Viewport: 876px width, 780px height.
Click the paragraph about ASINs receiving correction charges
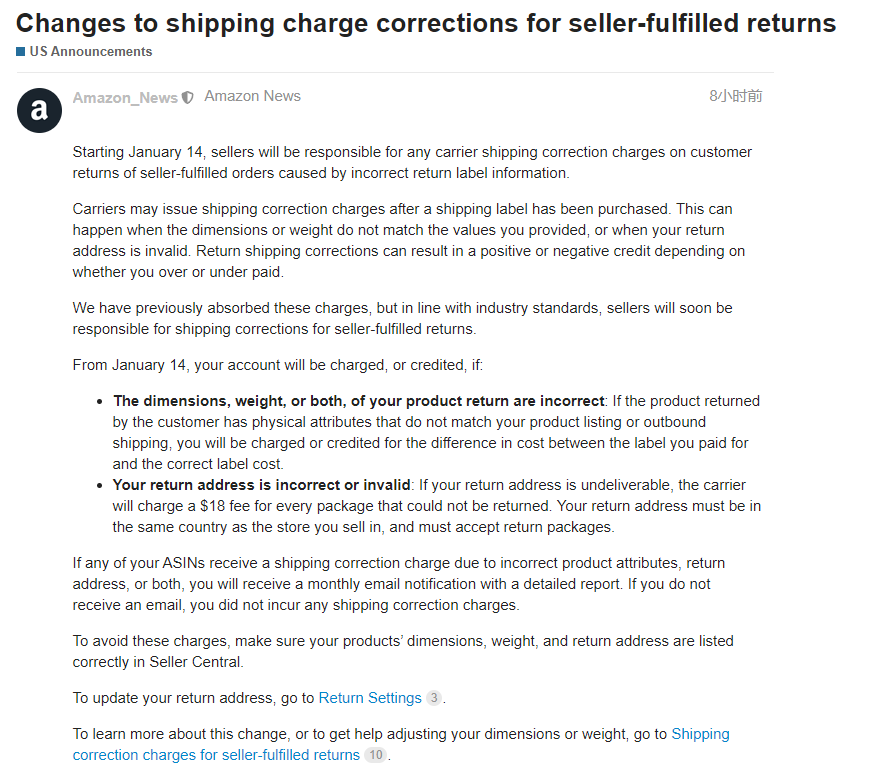point(398,584)
